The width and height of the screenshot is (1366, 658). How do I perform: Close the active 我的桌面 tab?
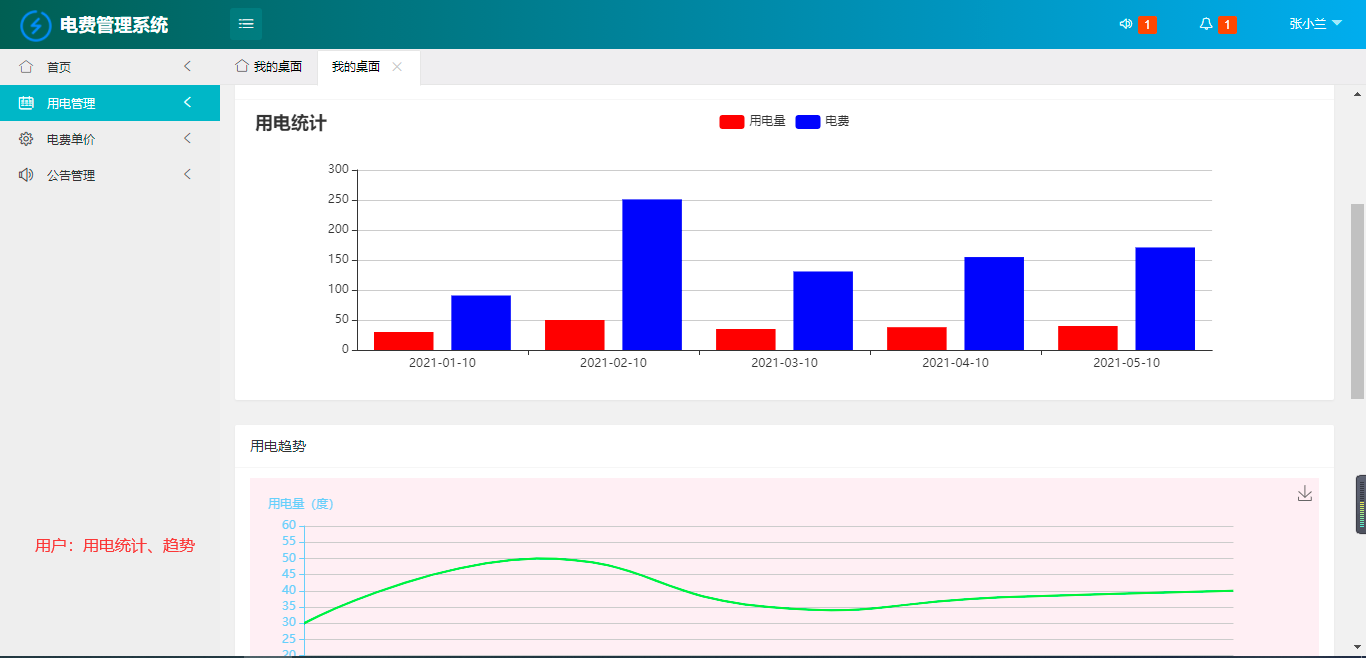coord(397,67)
